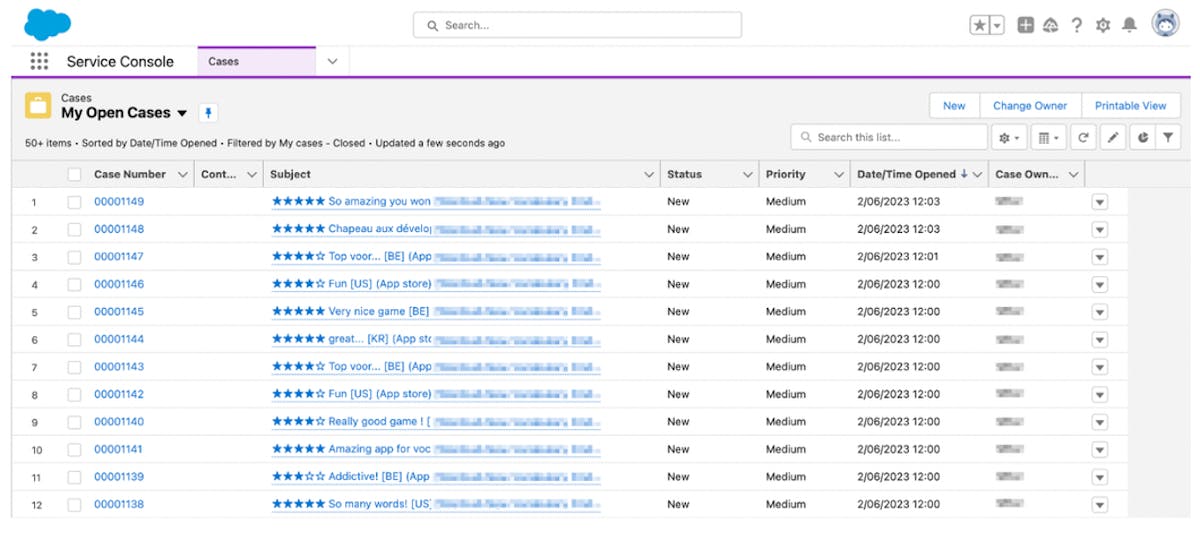Open the Filters funnel icon
This screenshot has height=549, width=1200.
coord(1167,138)
